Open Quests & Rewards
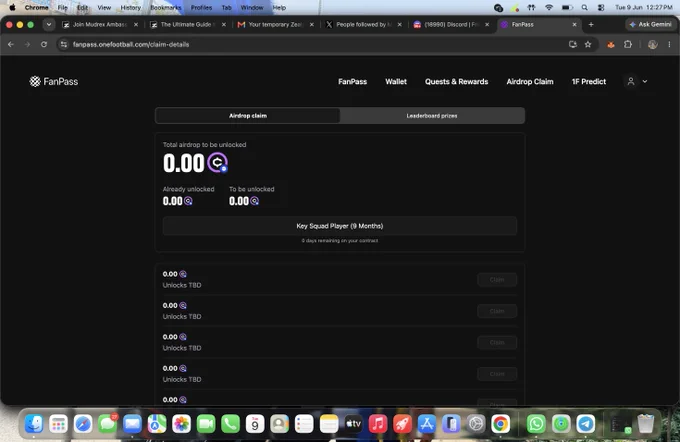 456,82
